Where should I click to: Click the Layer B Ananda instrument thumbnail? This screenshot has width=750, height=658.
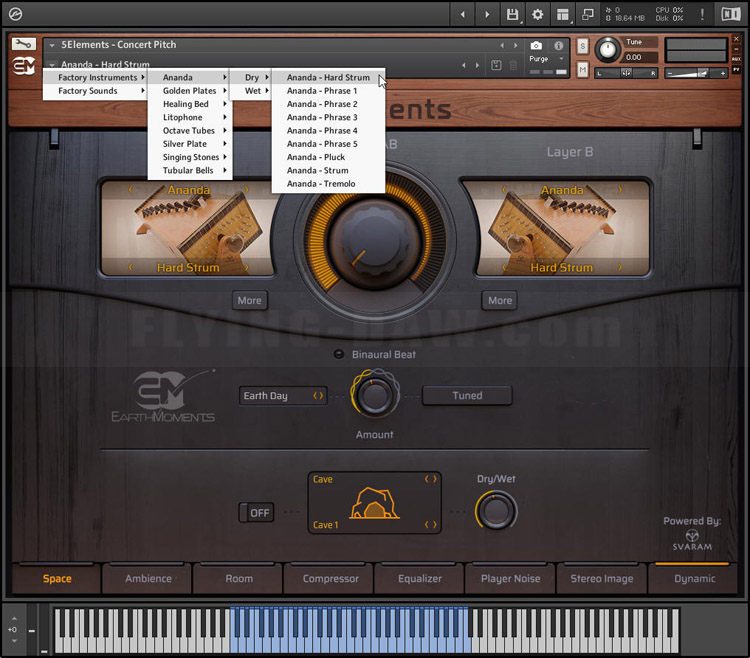tap(563, 228)
